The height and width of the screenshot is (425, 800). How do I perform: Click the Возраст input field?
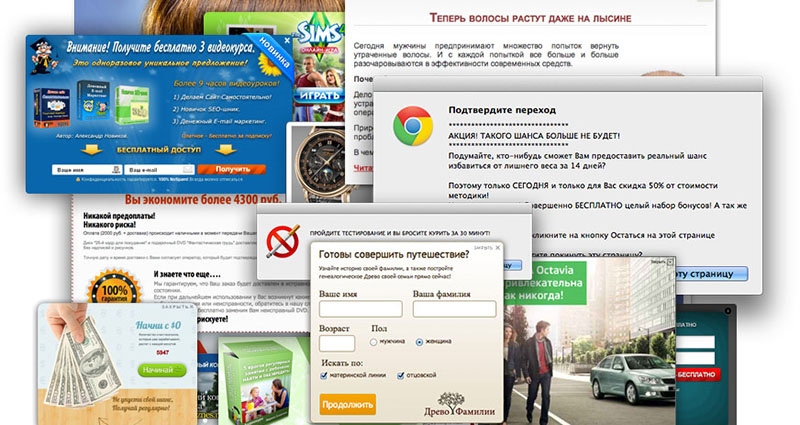(x=337, y=343)
